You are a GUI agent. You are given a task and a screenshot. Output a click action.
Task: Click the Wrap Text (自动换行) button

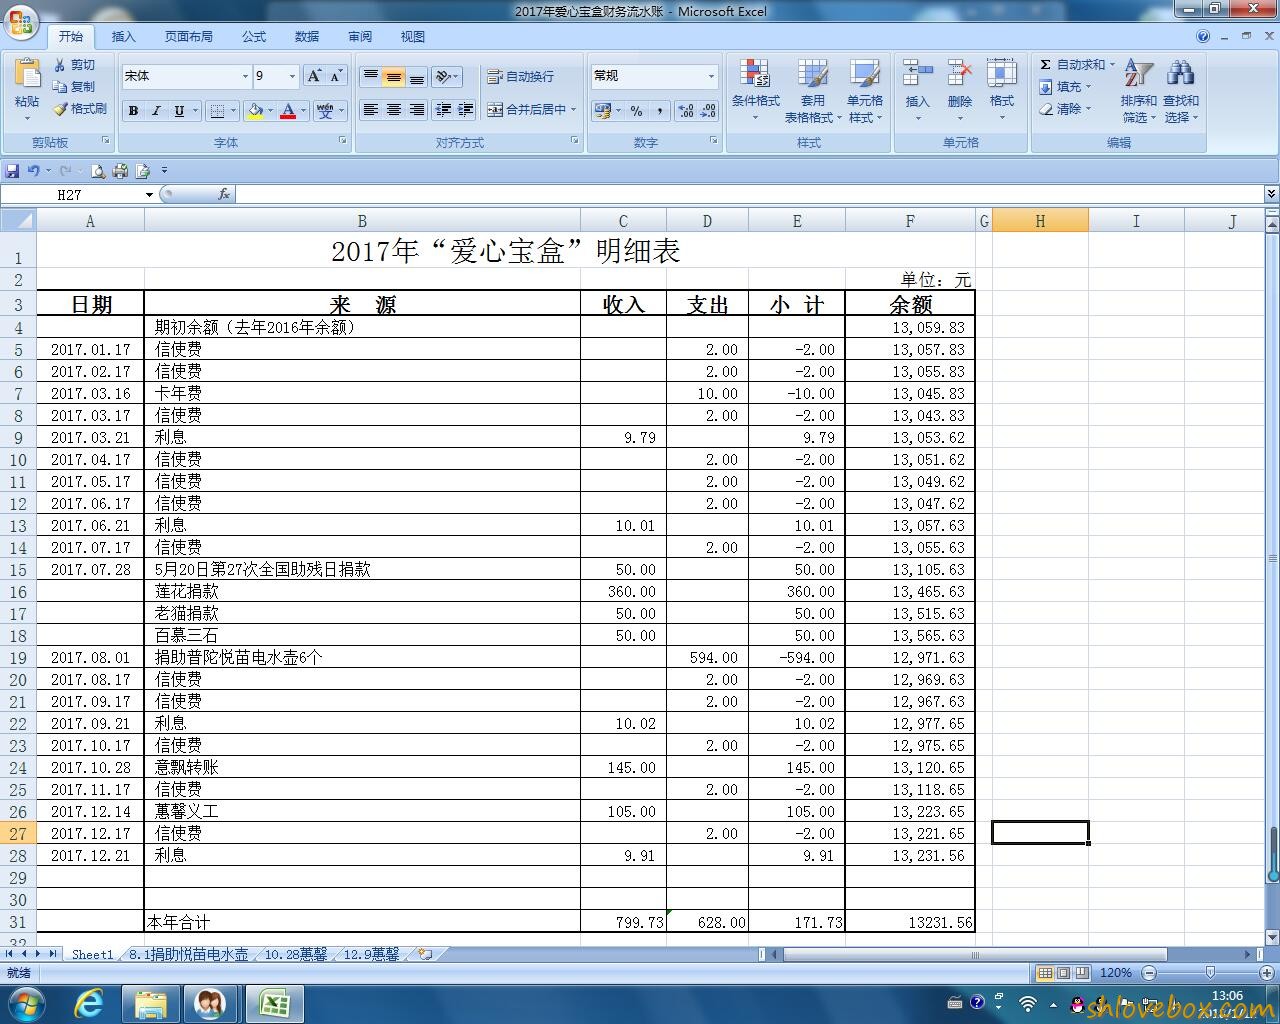click(520, 76)
